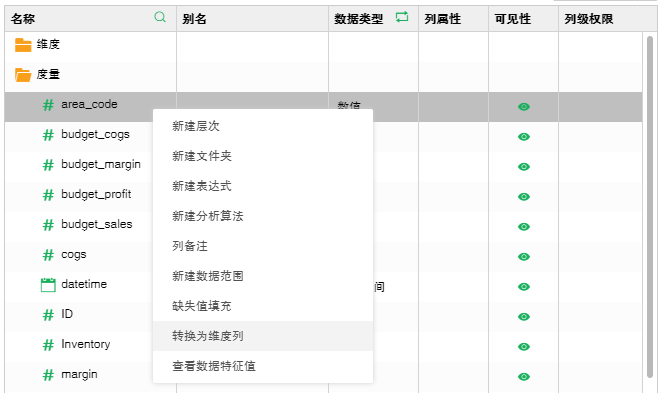663x393 pixels.
Task: Select the margin row name
Action: coord(79,374)
